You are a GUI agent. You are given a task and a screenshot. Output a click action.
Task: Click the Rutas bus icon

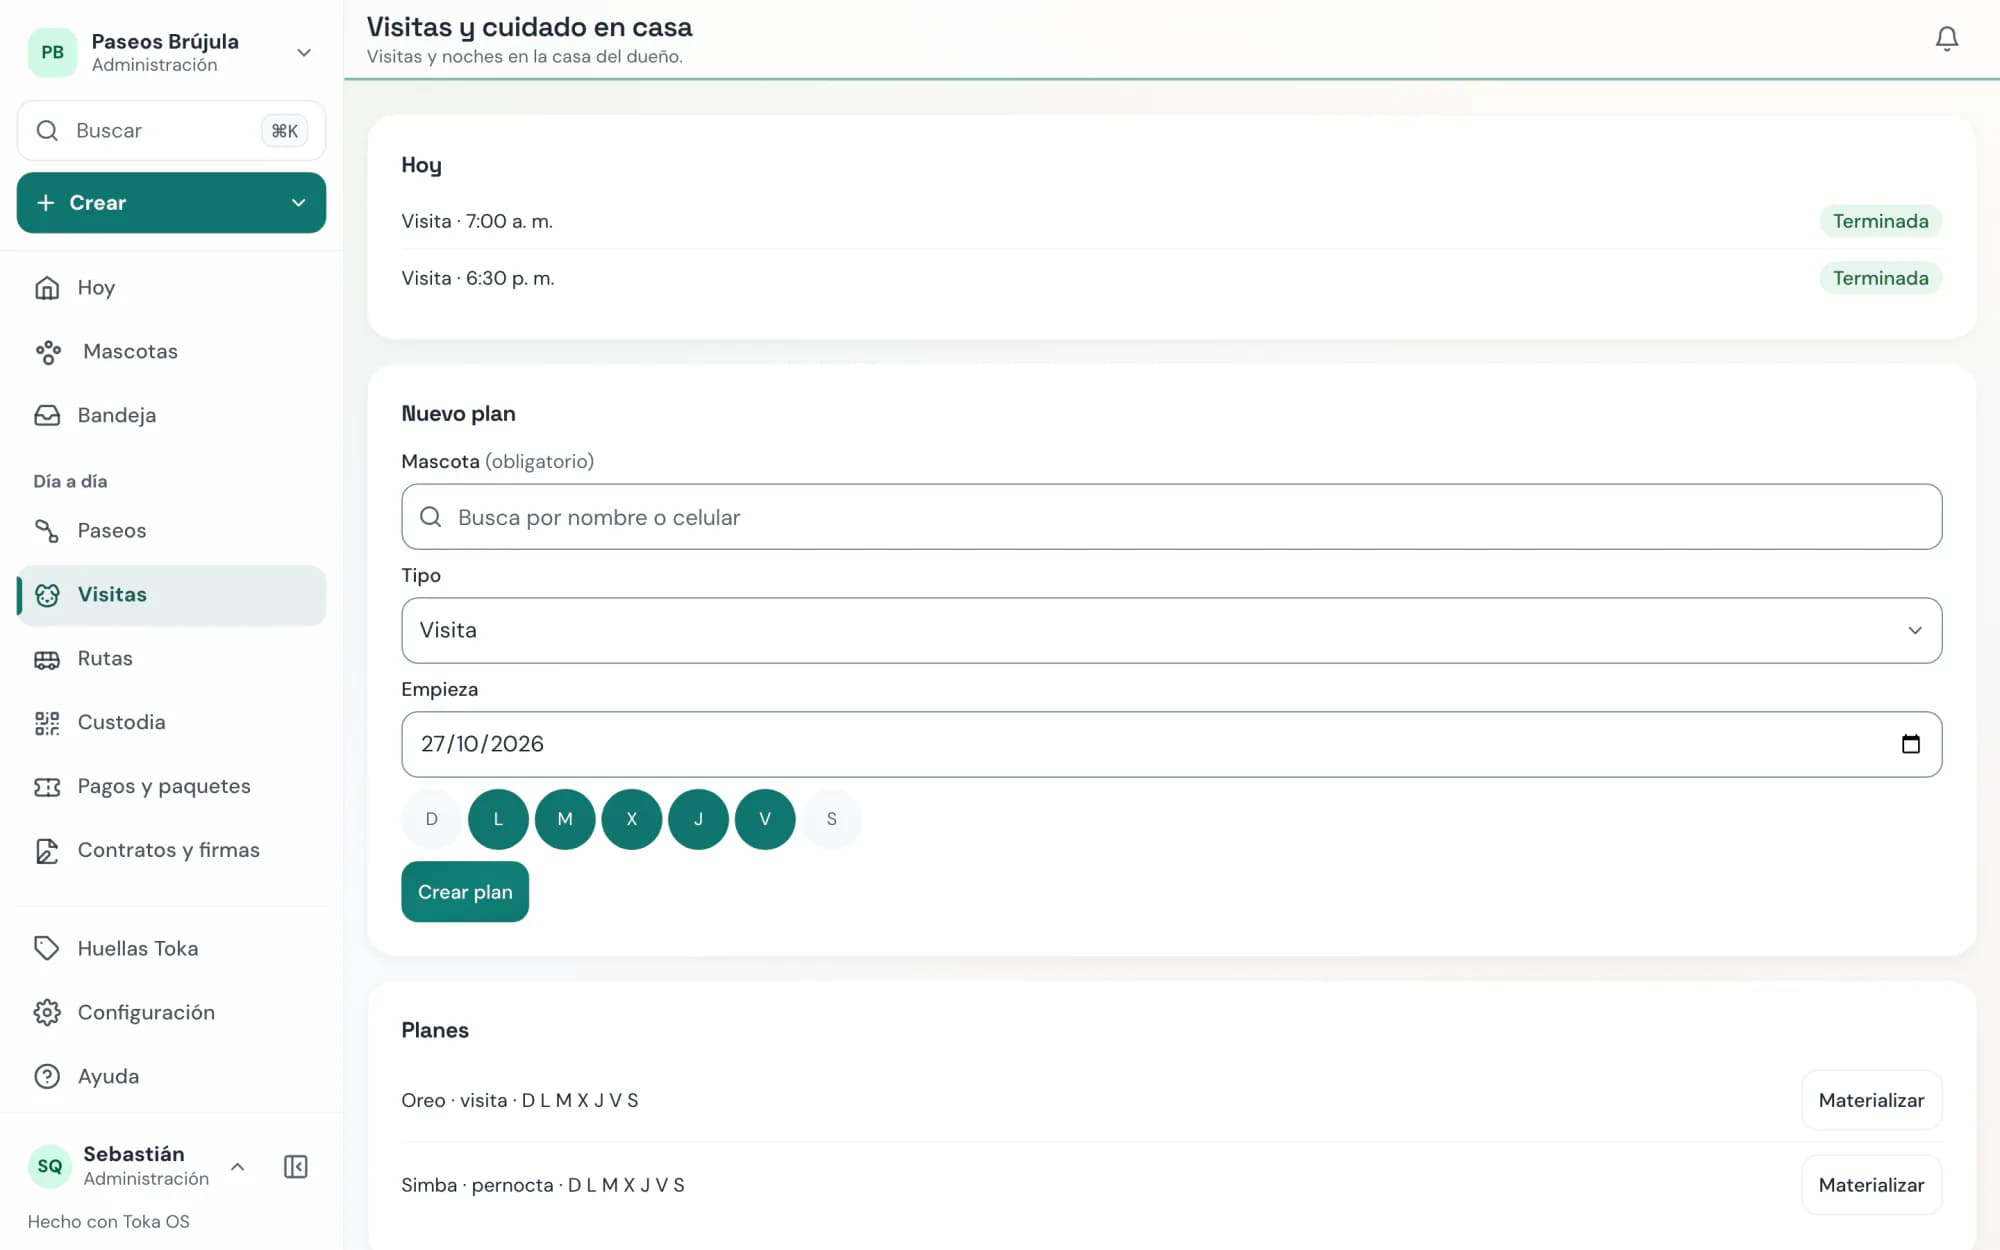(x=47, y=659)
